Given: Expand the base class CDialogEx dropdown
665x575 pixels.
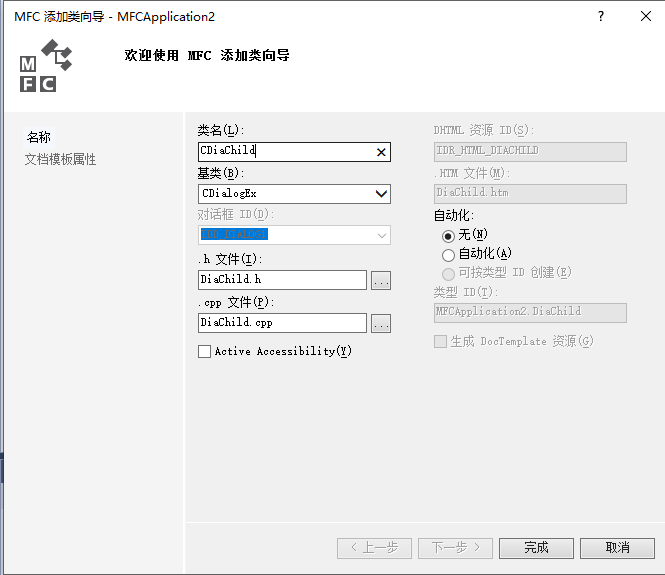Looking at the screenshot, I should tap(381, 194).
